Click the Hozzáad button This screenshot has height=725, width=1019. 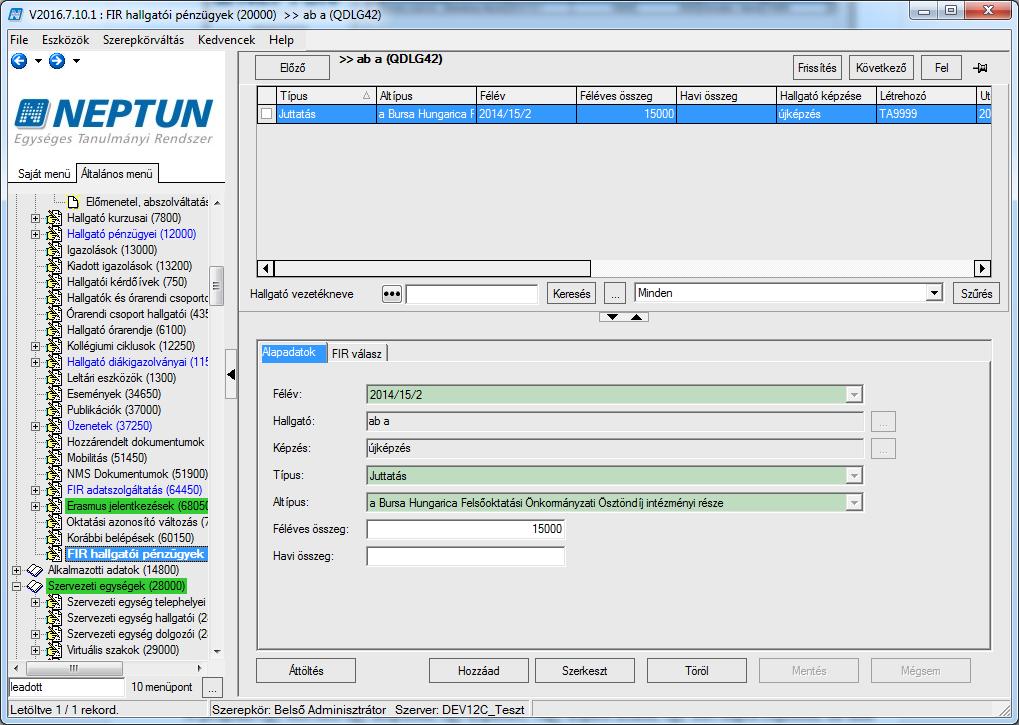point(479,670)
